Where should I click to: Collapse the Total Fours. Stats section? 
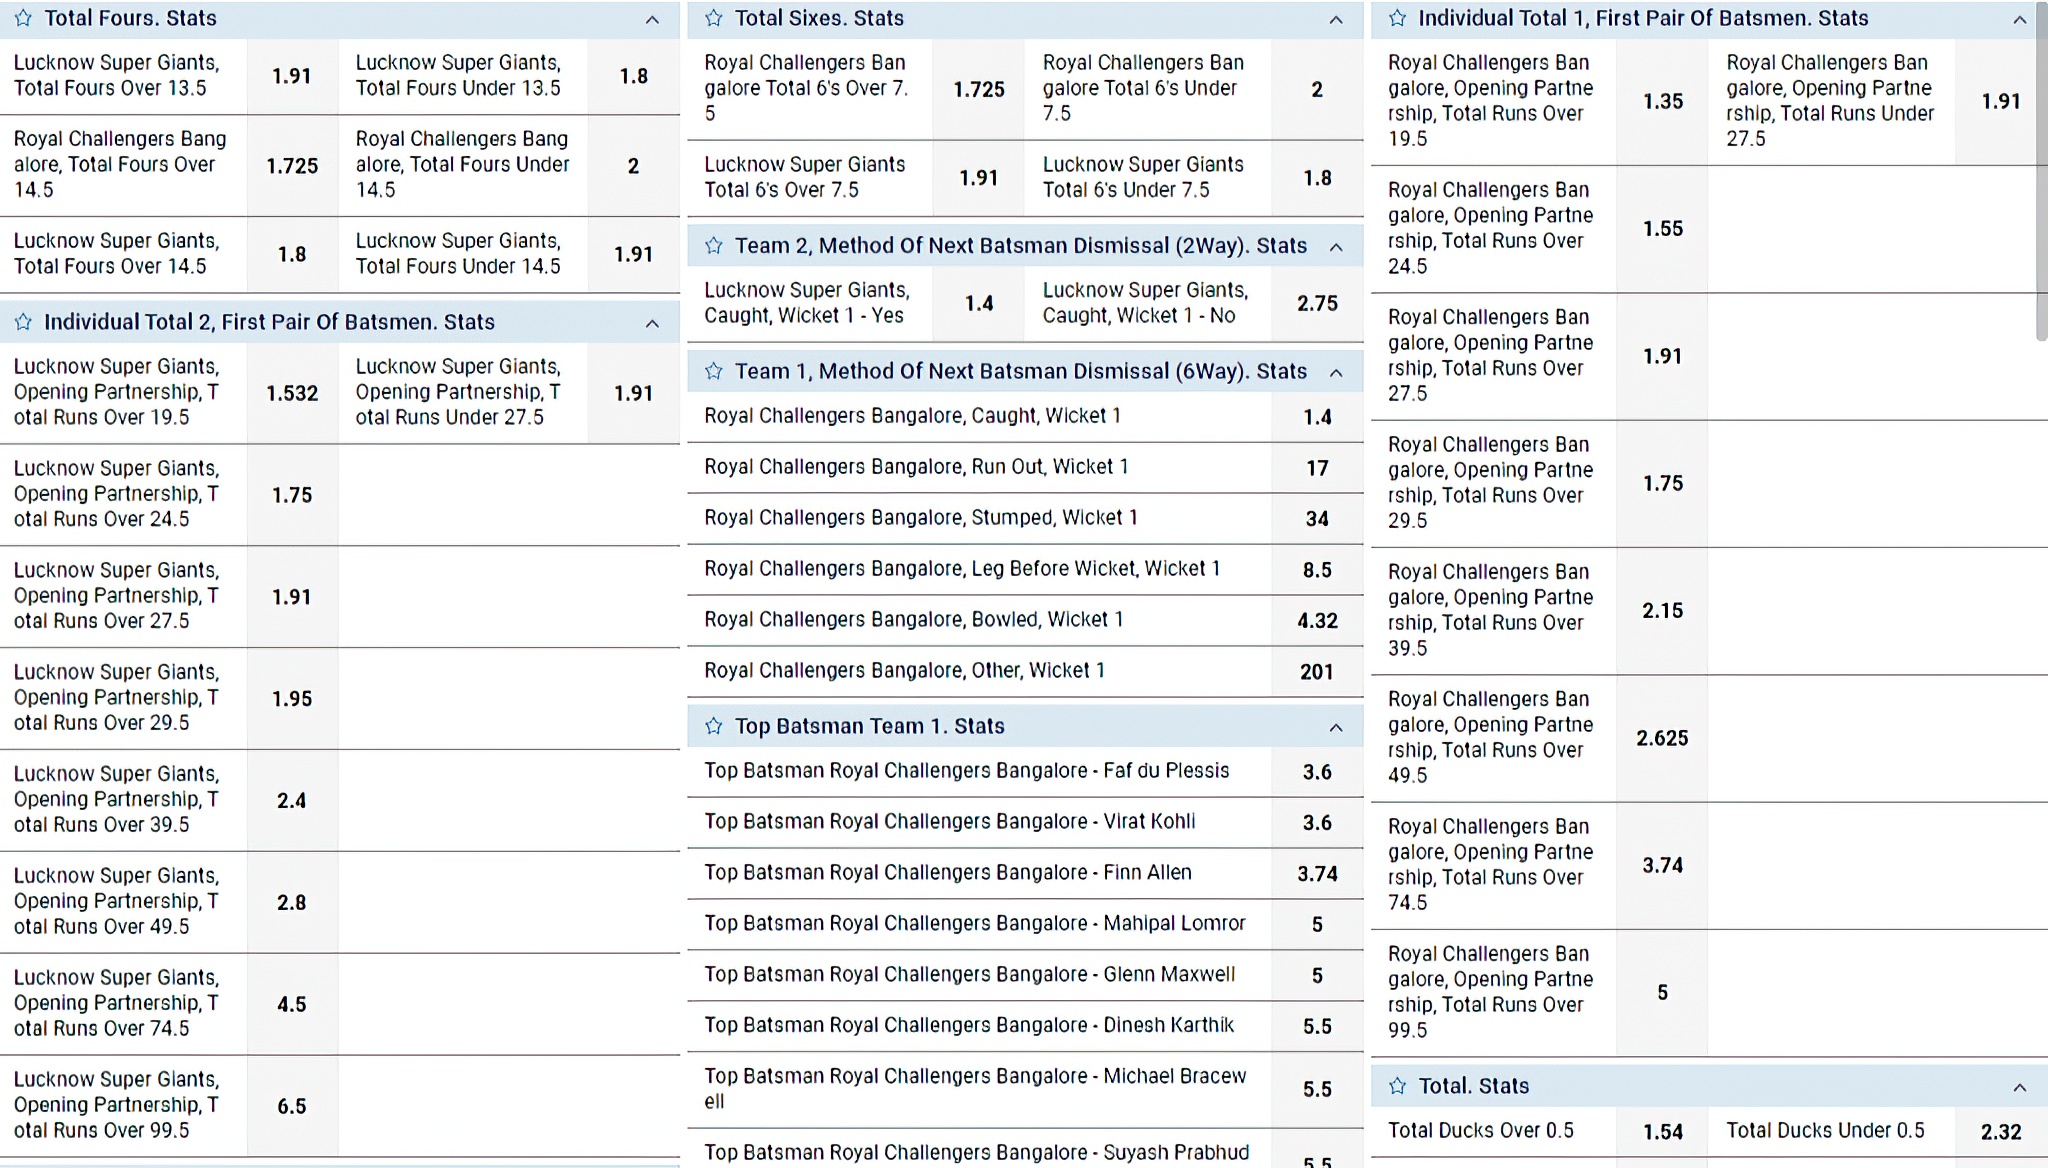tap(652, 19)
